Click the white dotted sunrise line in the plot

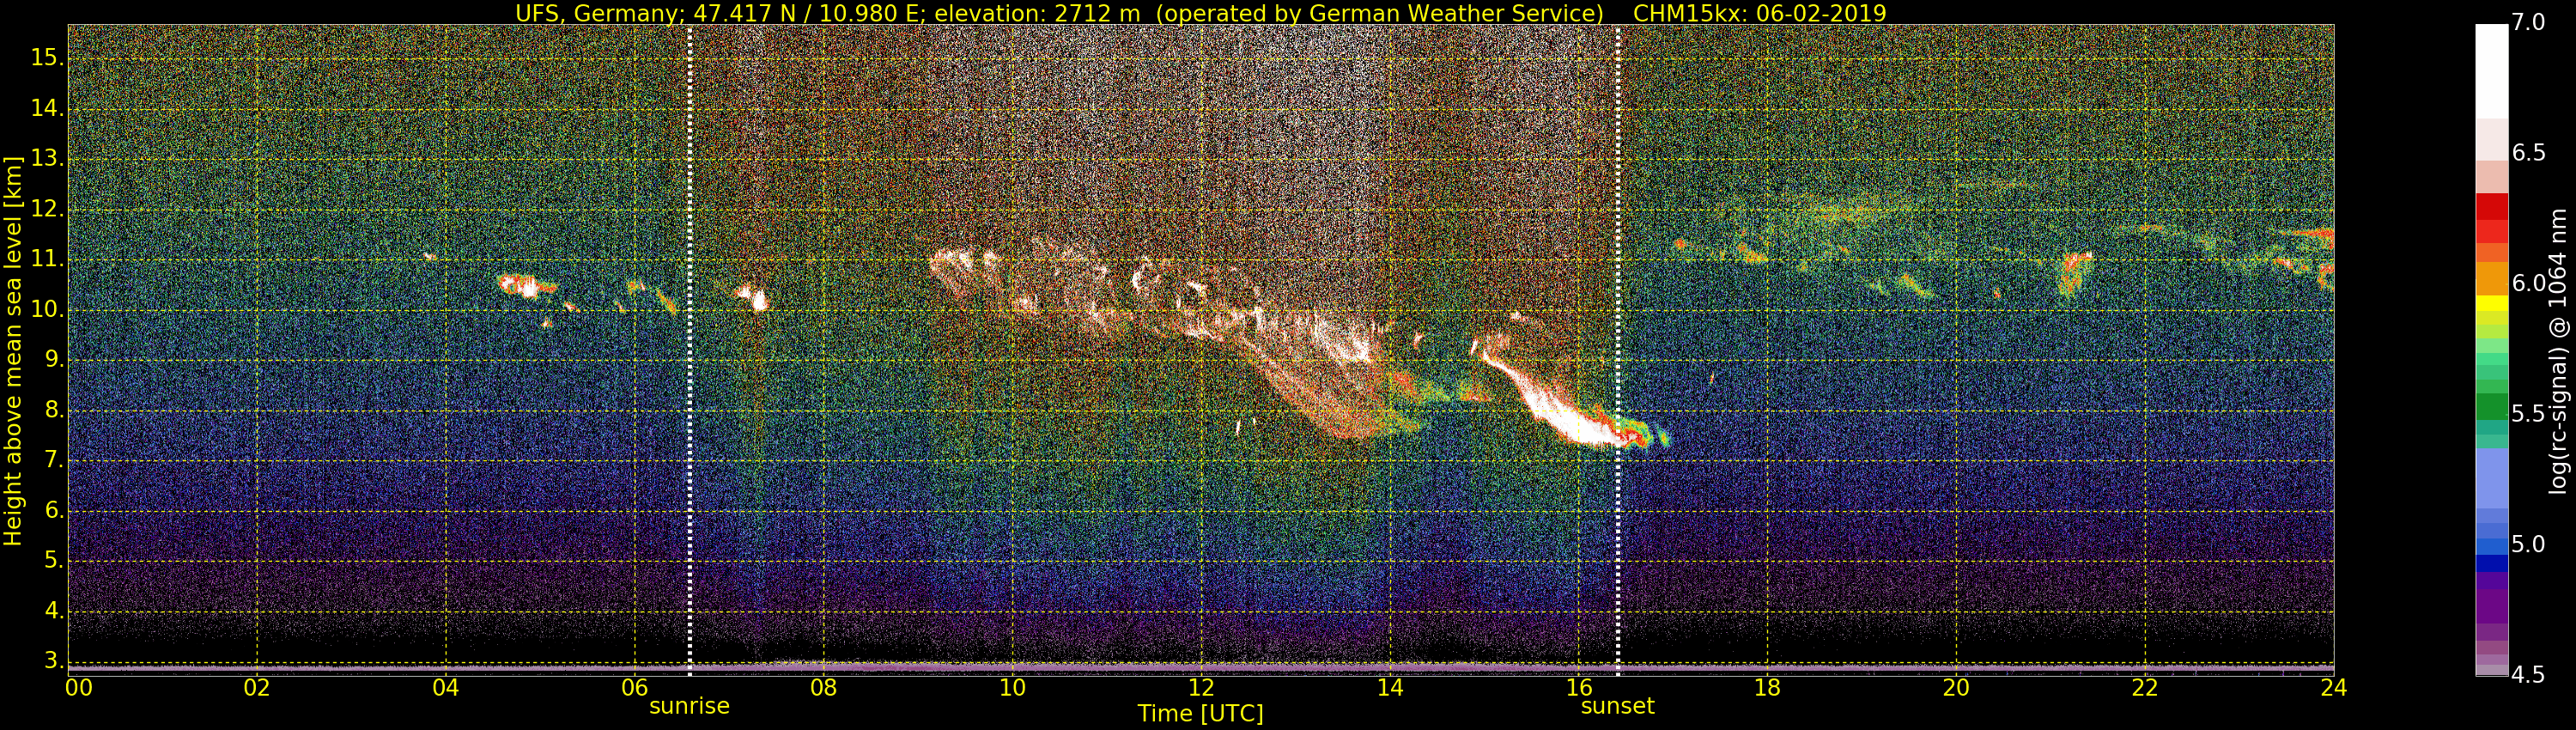click(x=690, y=350)
